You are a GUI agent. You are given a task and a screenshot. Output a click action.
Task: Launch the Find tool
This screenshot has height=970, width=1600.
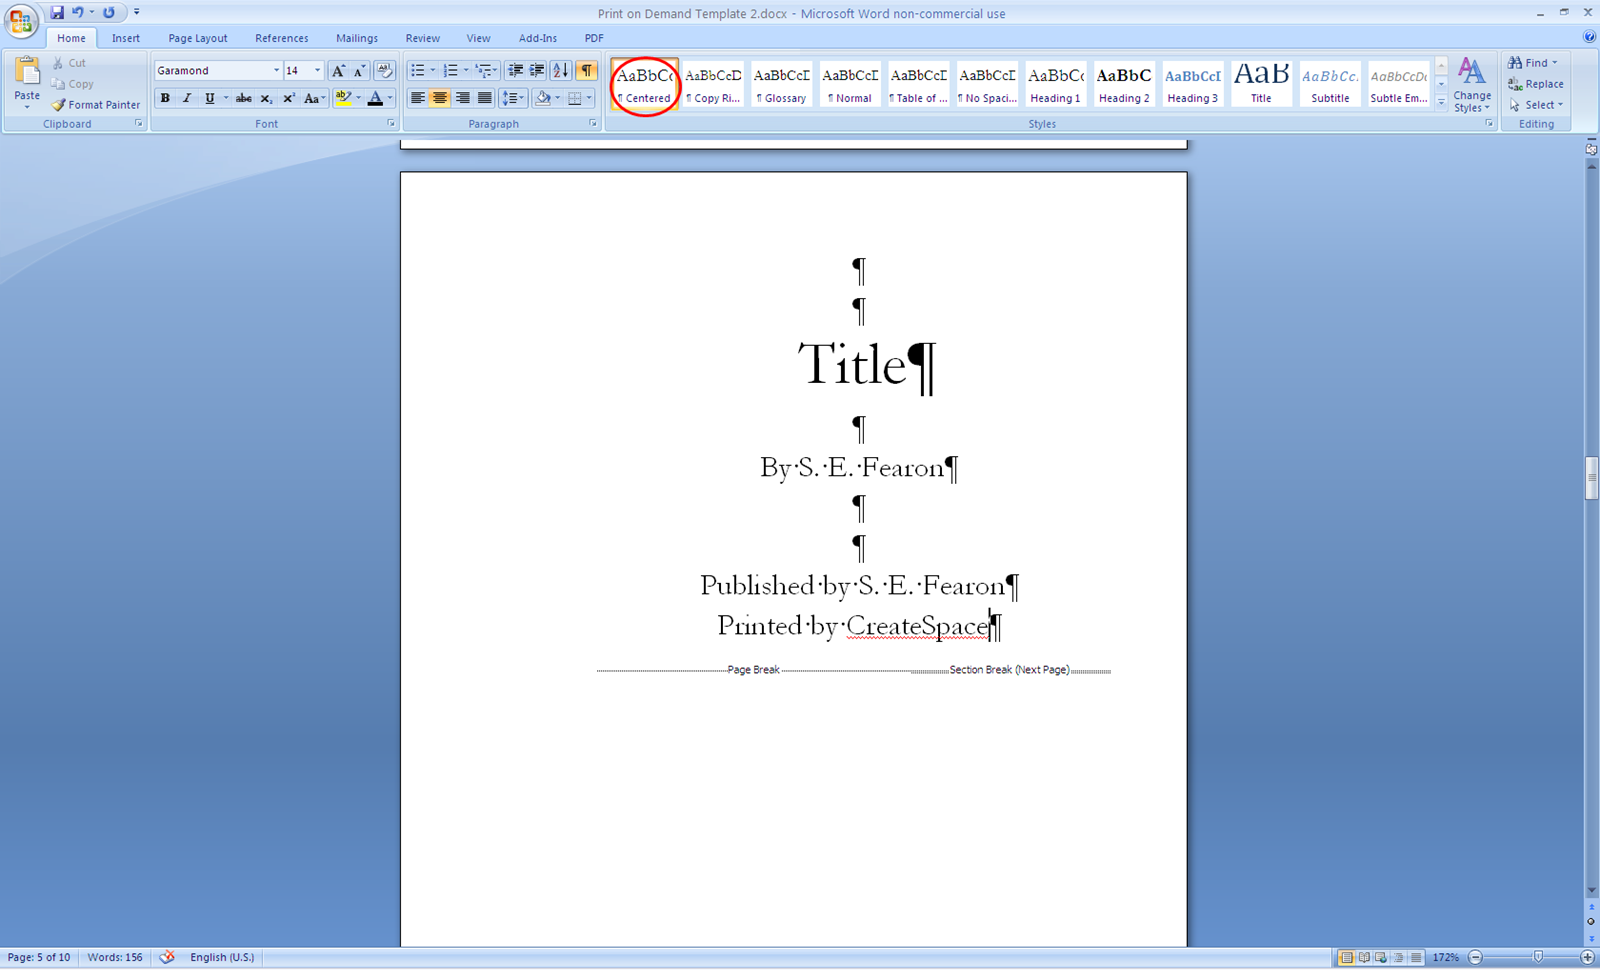click(x=1531, y=62)
